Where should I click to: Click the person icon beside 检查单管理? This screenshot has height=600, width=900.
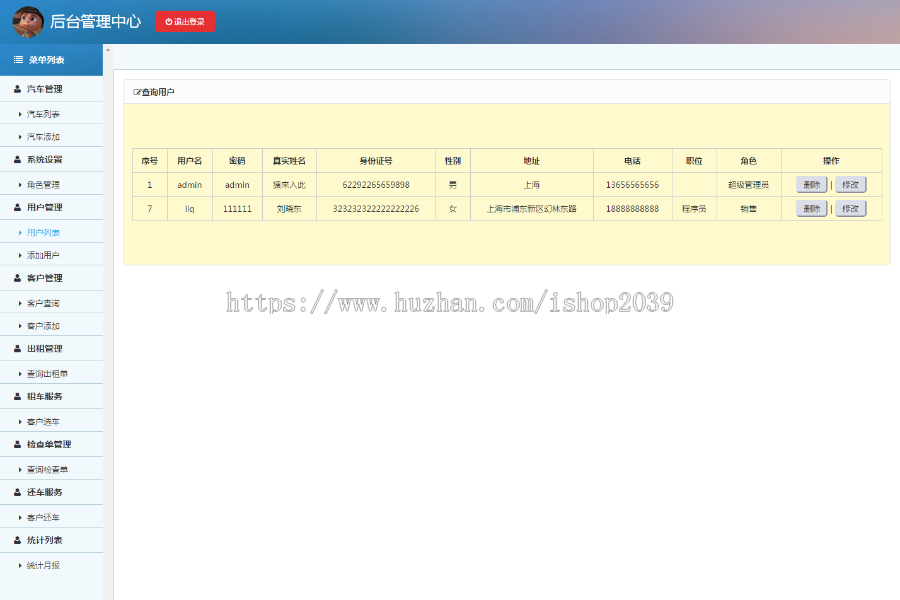(x=17, y=444)
